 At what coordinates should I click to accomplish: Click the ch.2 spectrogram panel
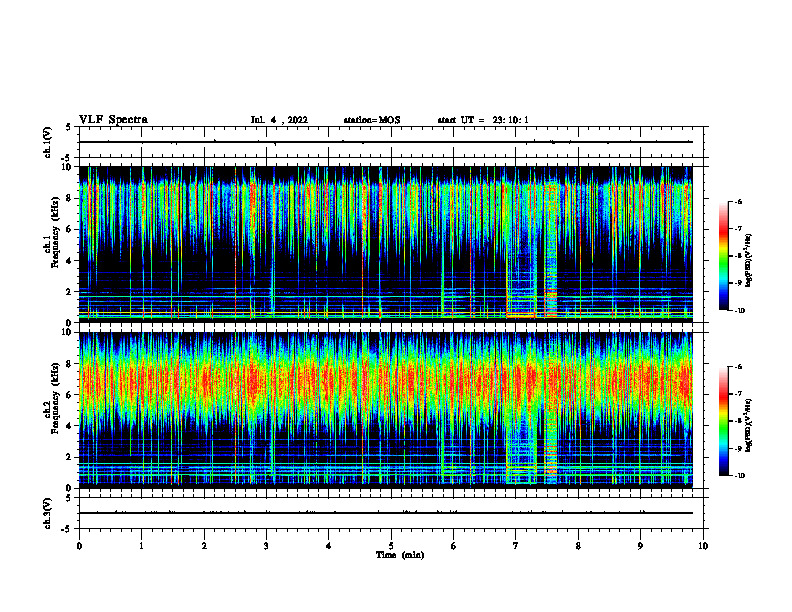point(385,410)
